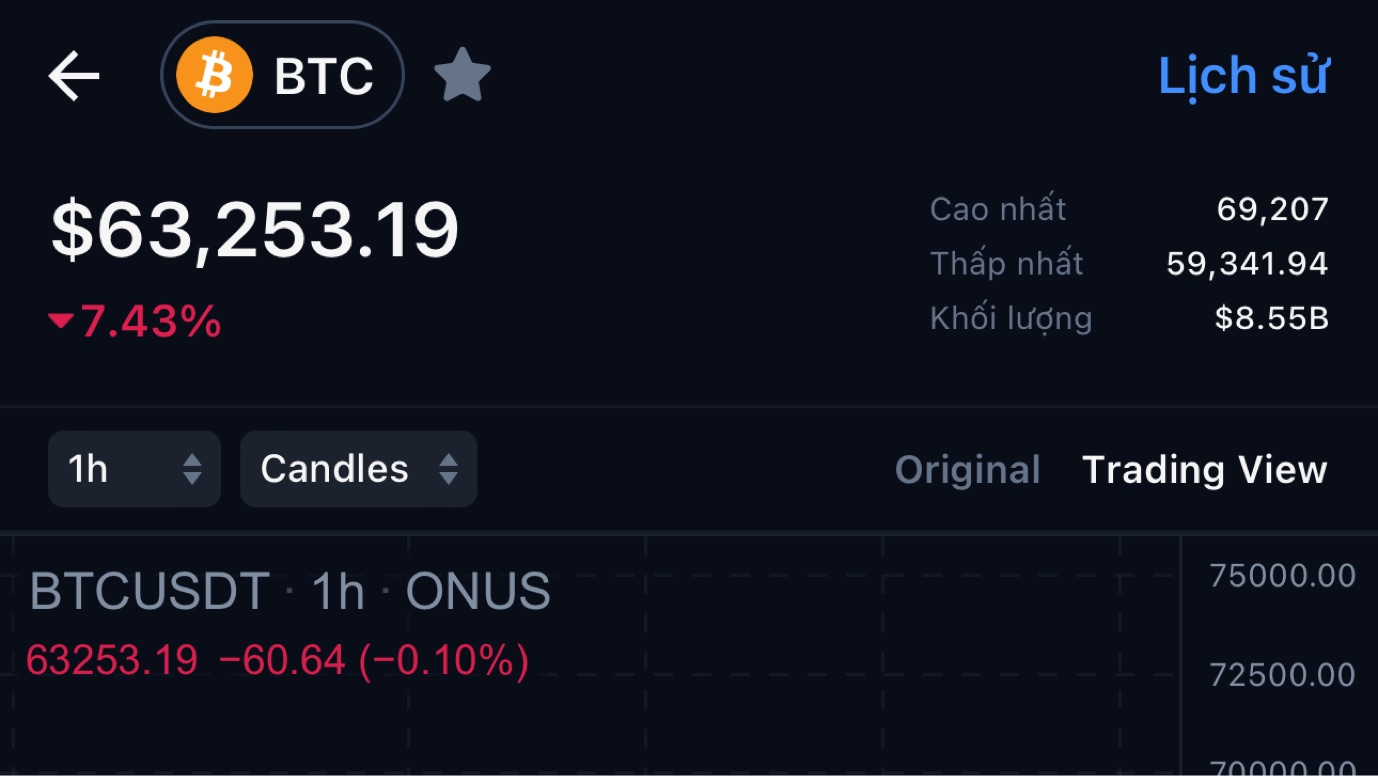
Task: Select the Trading View tab
Action: (x=1205, y=470)
